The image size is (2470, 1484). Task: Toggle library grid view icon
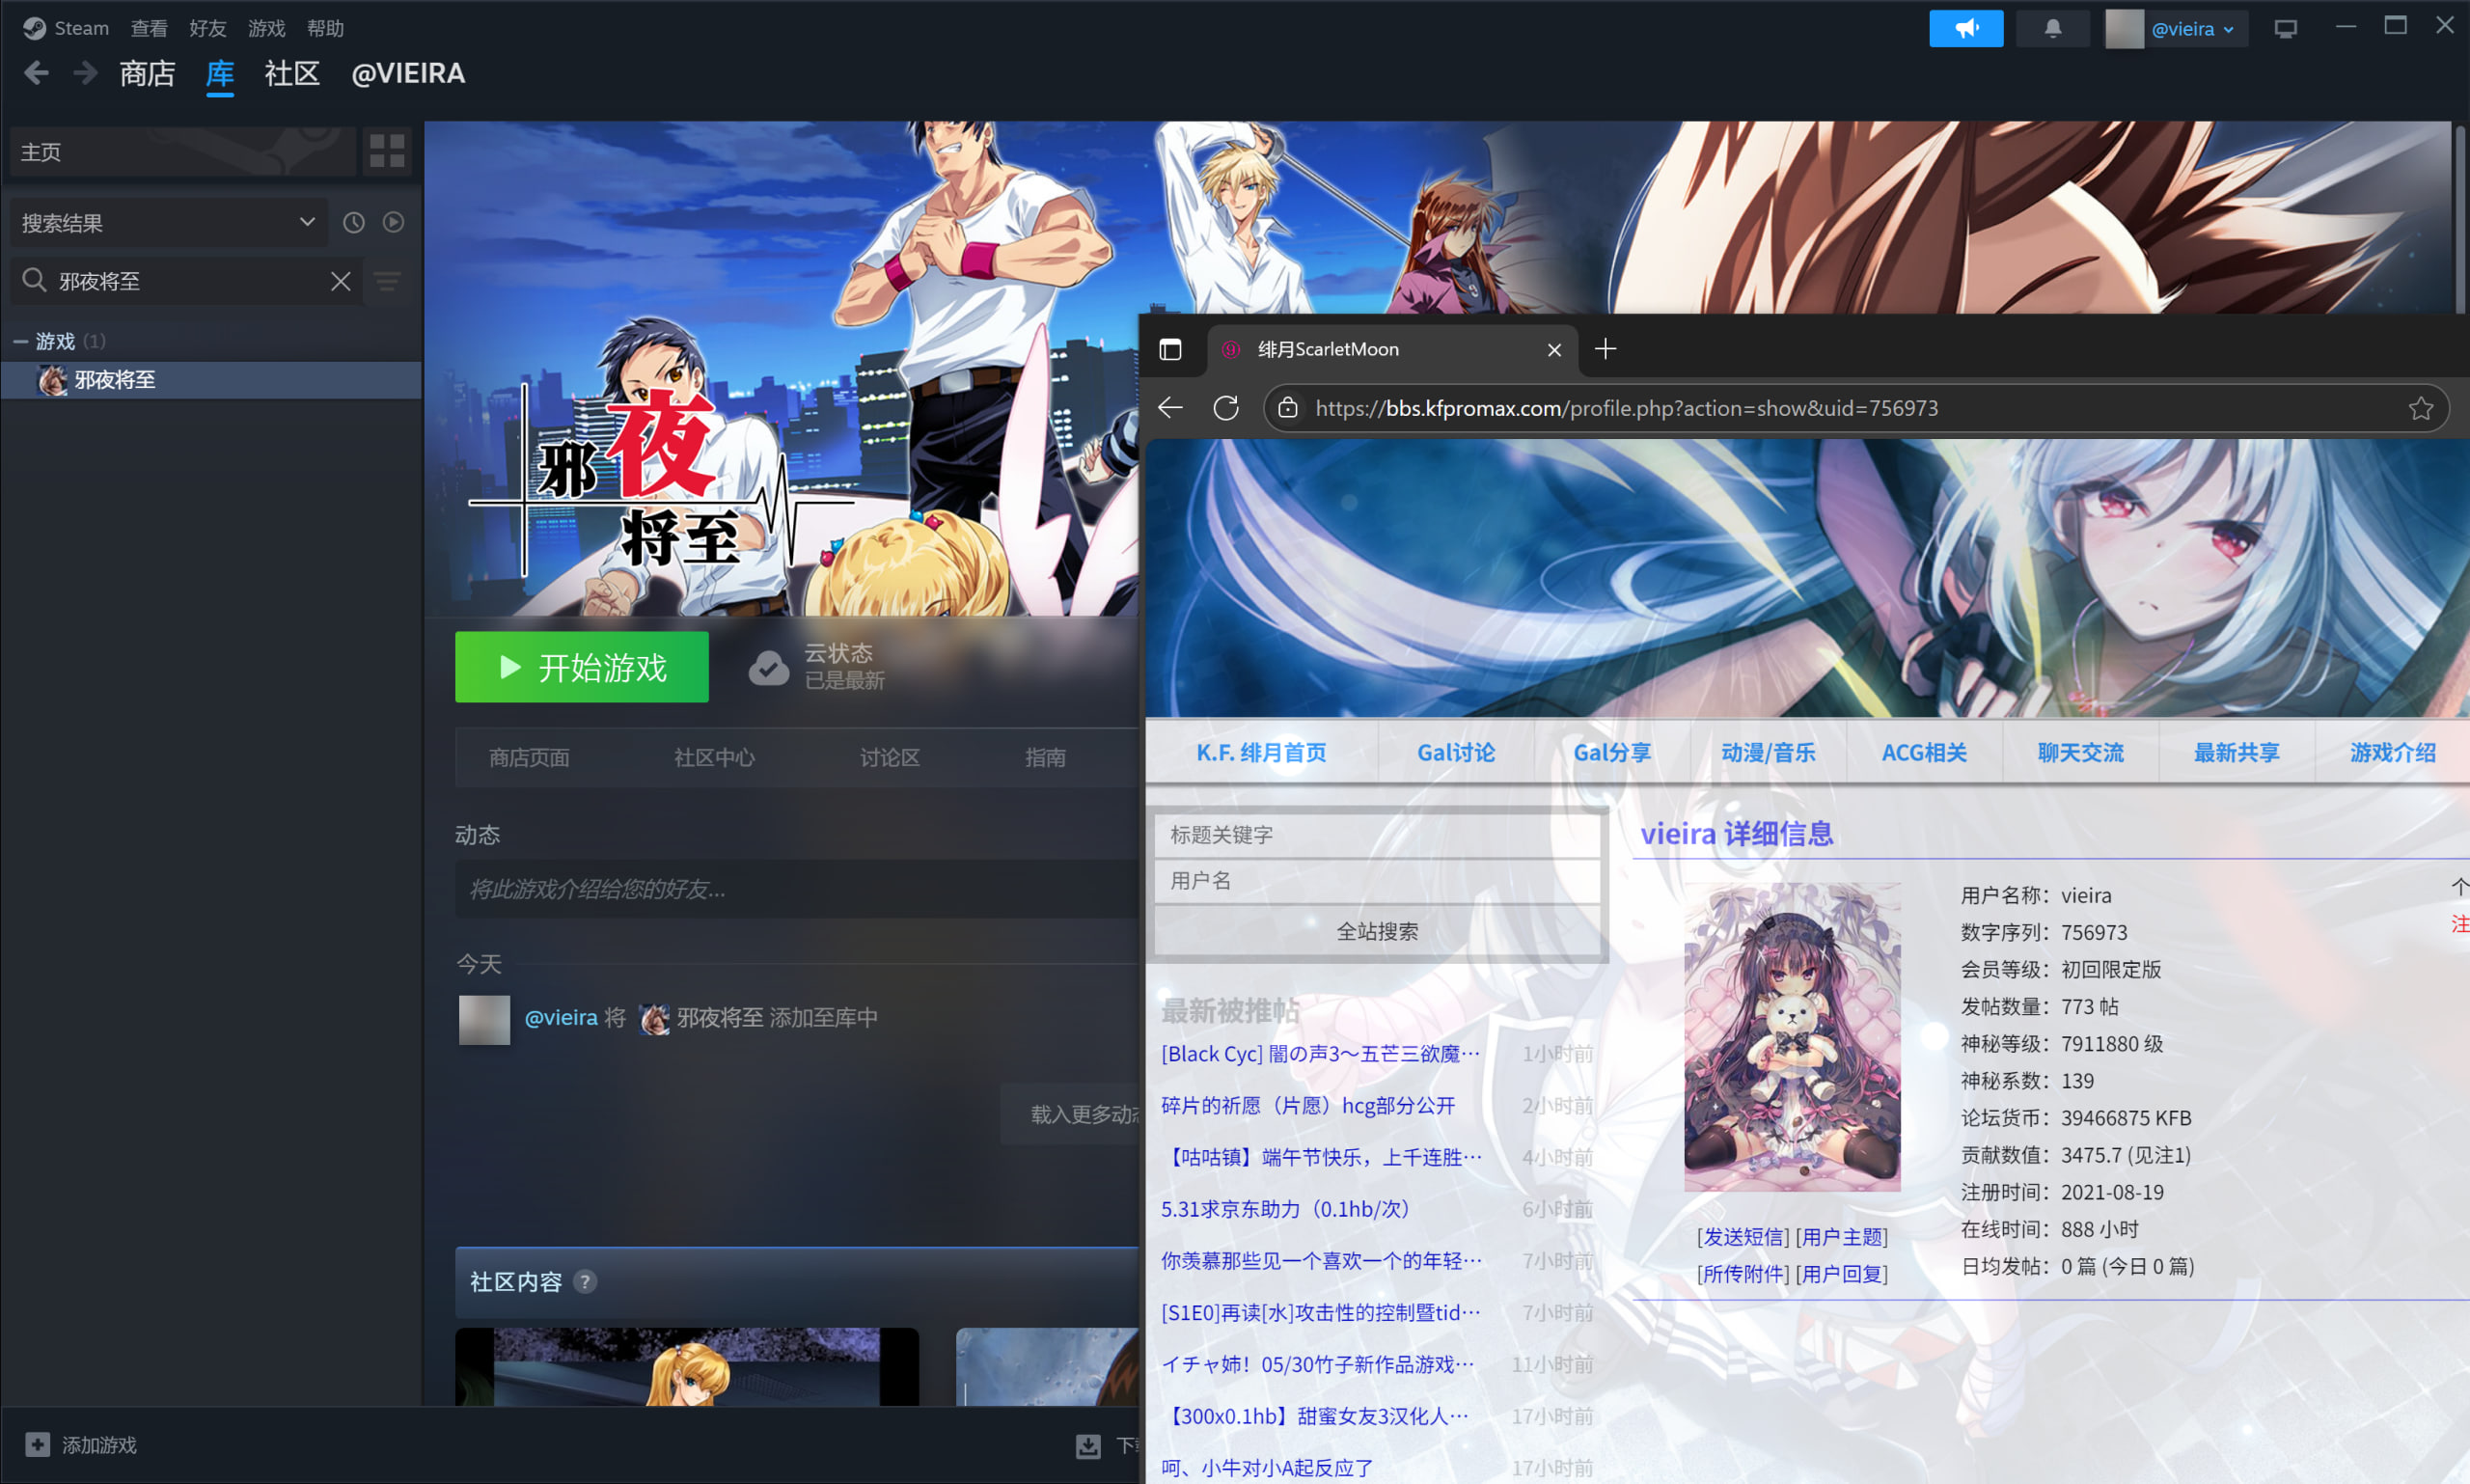click(387, 151)
